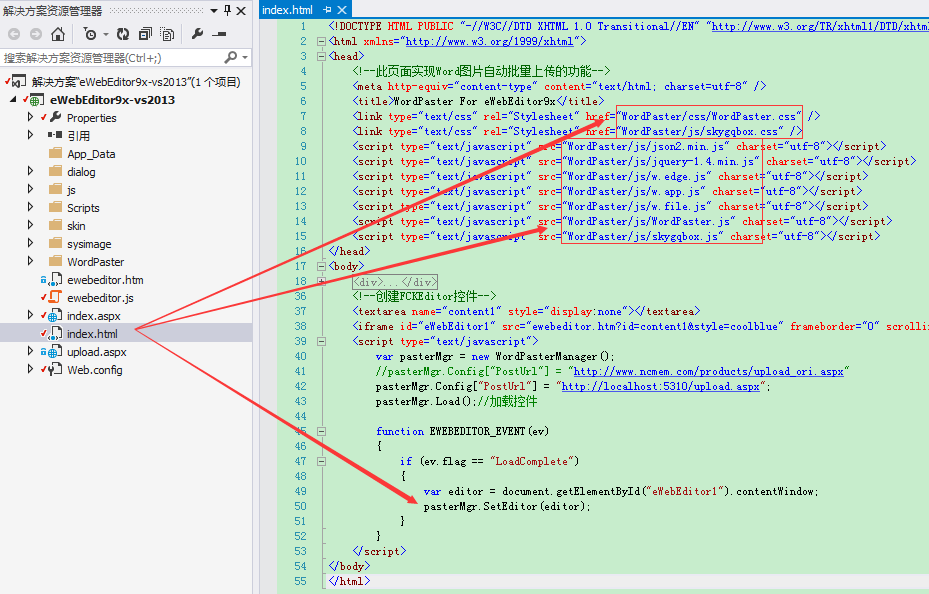Click the WordPaster folder icon
The image size is (929, 594).
pyautogui.click(x=56, y=261)
